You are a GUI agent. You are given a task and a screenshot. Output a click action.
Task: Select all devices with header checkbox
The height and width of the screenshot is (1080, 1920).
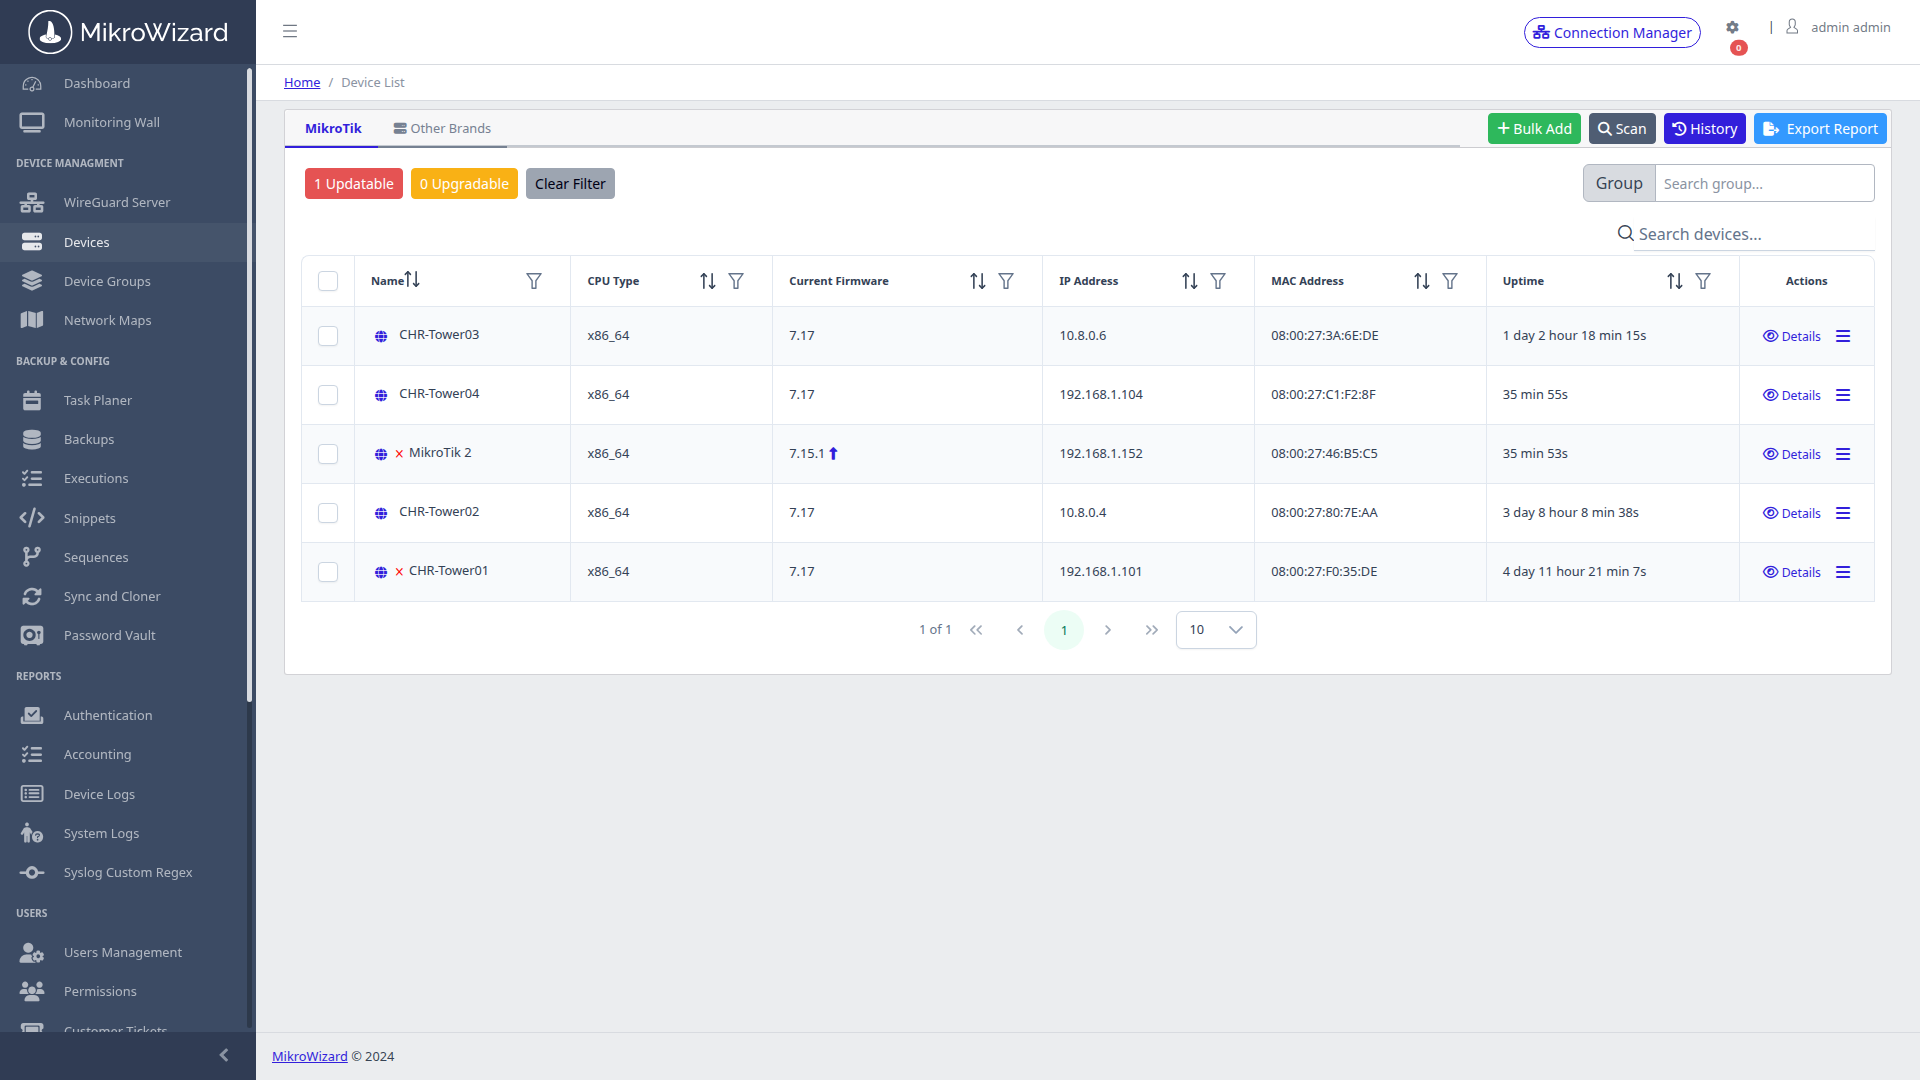click(328, 281)
